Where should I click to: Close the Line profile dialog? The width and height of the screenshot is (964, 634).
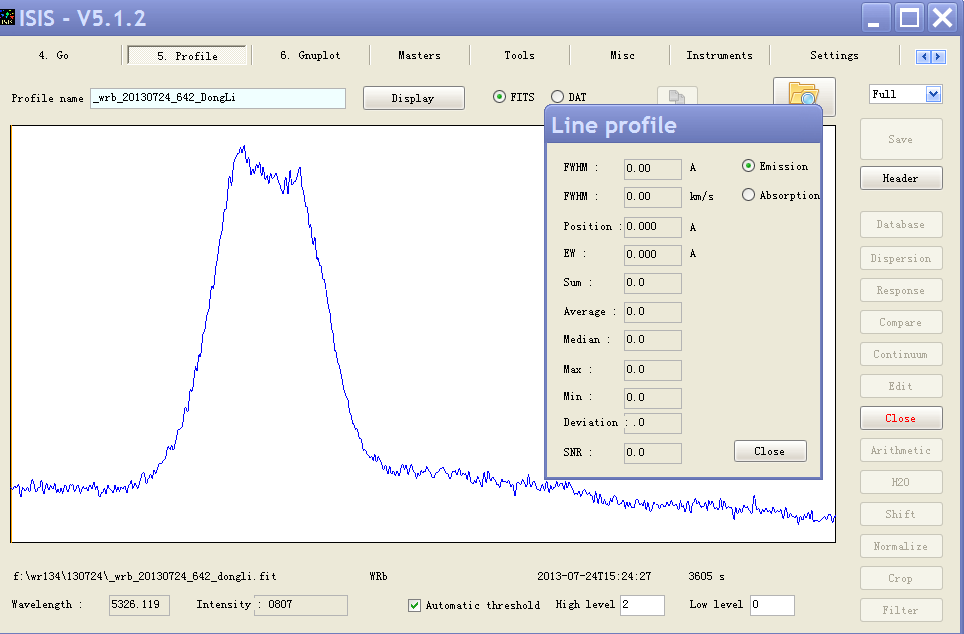coord(769,451)
